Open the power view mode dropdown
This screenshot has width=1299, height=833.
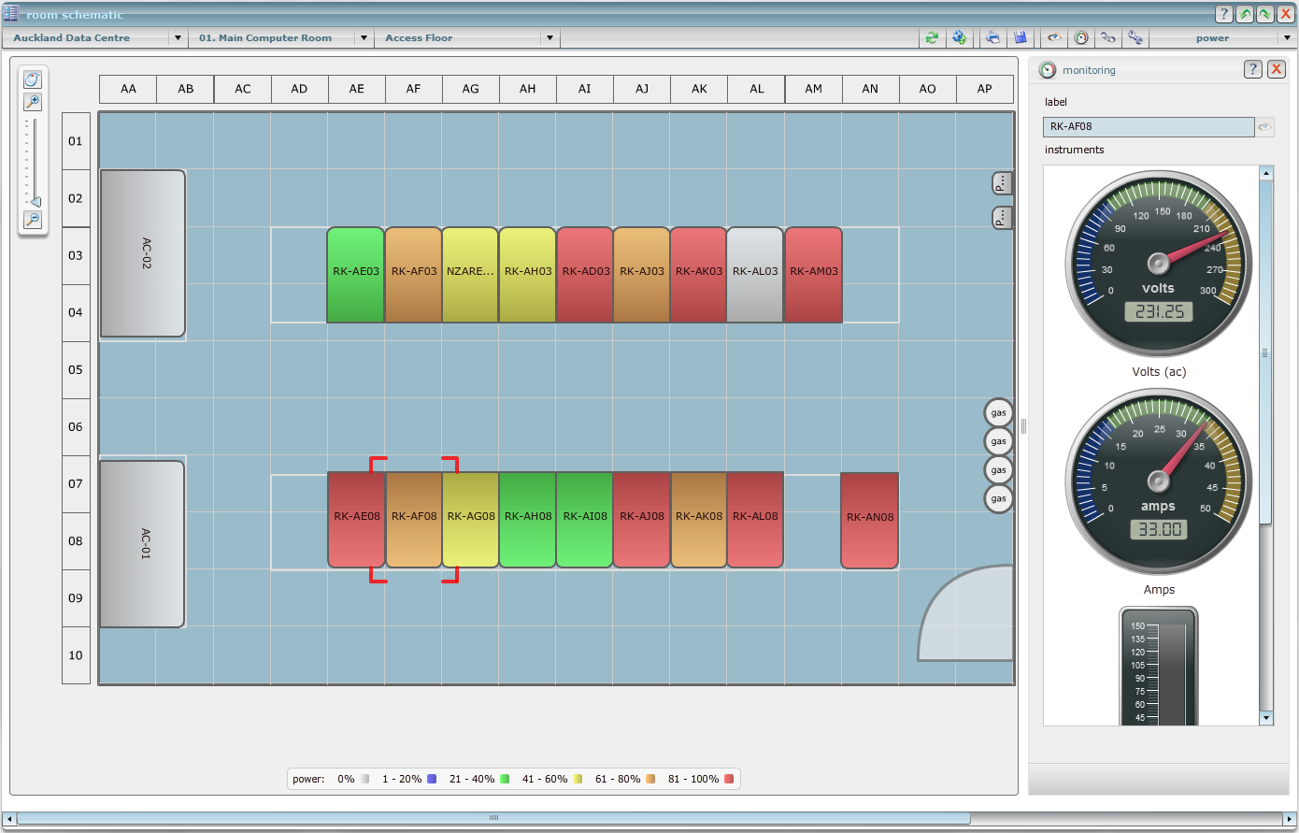(1286, 38)
